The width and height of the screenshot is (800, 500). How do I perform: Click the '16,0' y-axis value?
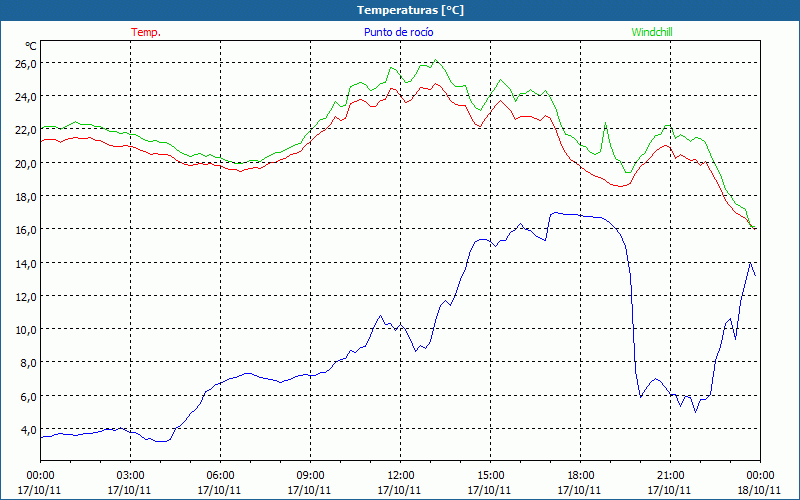(x=26, y=230)
